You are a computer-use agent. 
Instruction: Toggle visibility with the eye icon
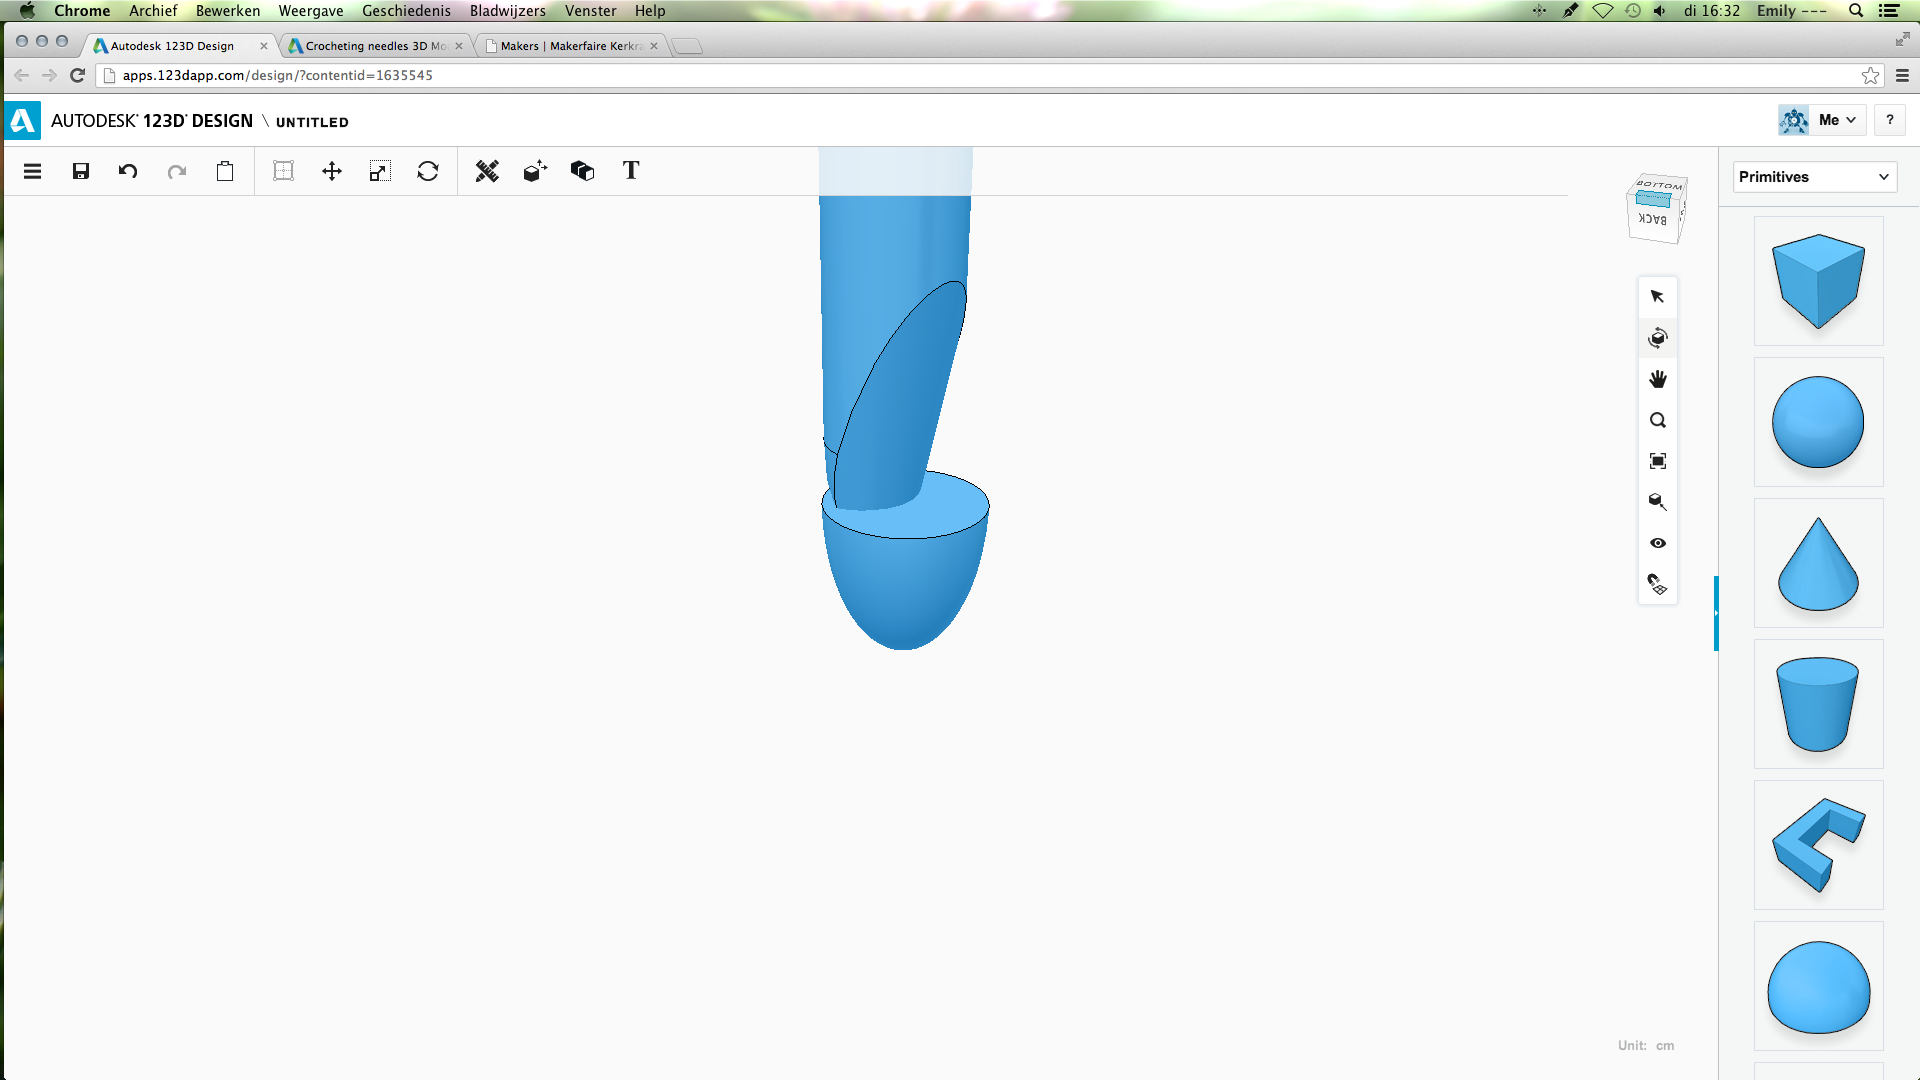pos(1658,543)
